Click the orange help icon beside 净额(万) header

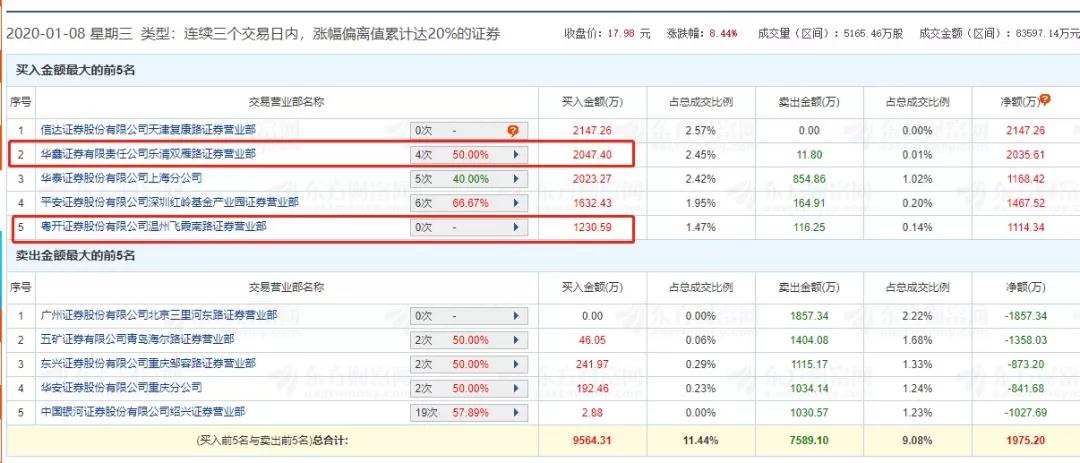pos(1045,100)
